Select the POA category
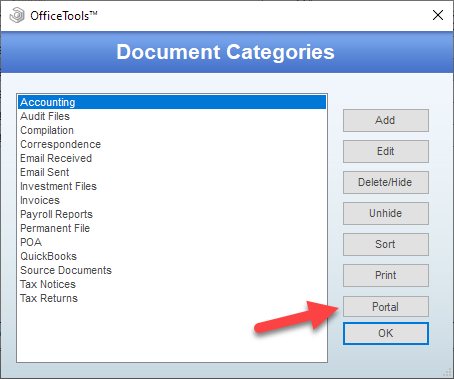The width and height of the screenshot is (454, 379). tap(172, 242)
